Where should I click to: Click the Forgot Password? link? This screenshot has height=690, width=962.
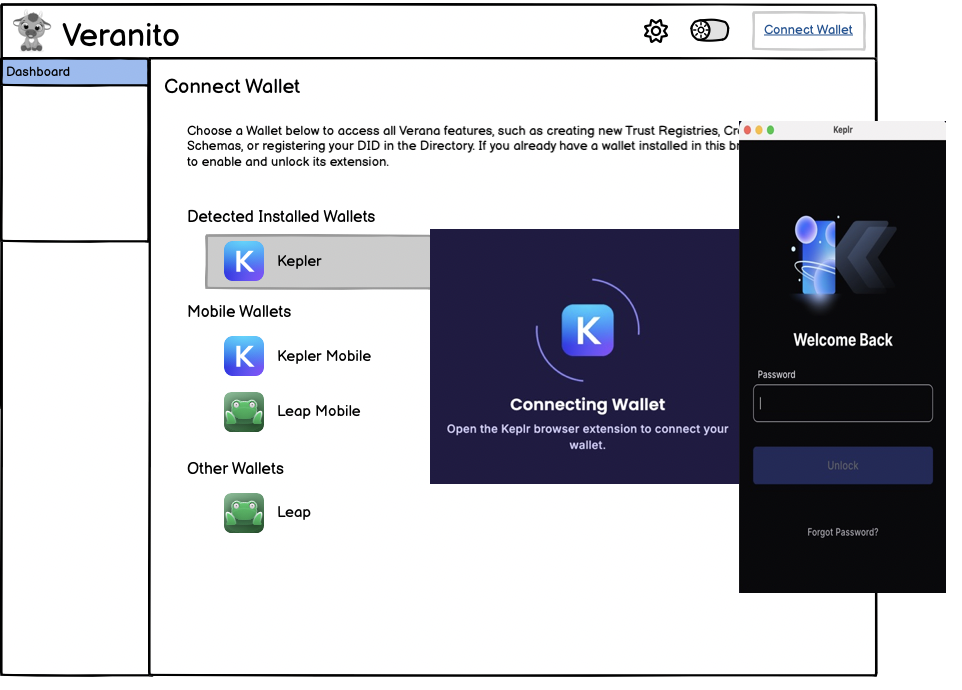tap(842, 532)
